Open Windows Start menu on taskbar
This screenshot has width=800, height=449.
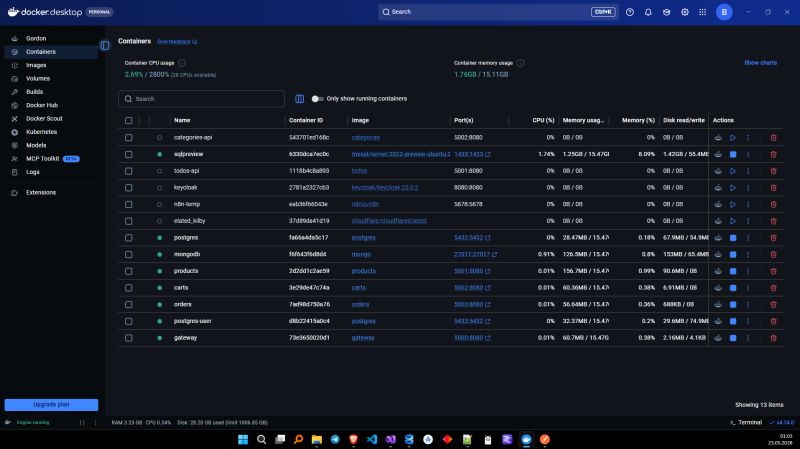point(243,439)
